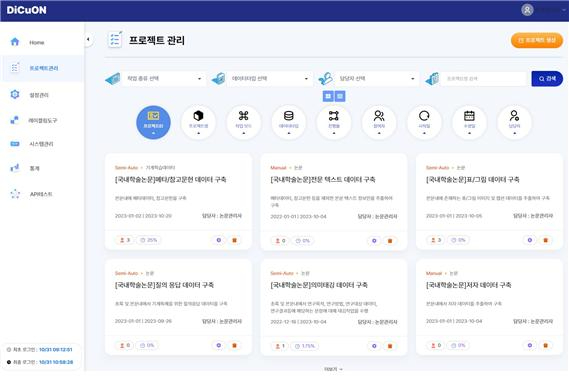Open the Home page from sidebar
This screenshot has width=569, height=376.
click(36, 42)
